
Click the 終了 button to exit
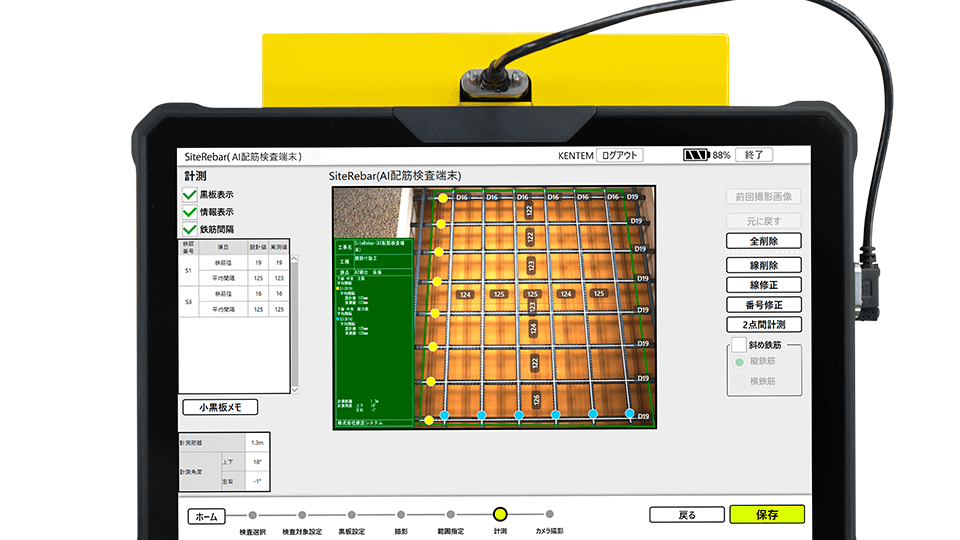(754, 155)
